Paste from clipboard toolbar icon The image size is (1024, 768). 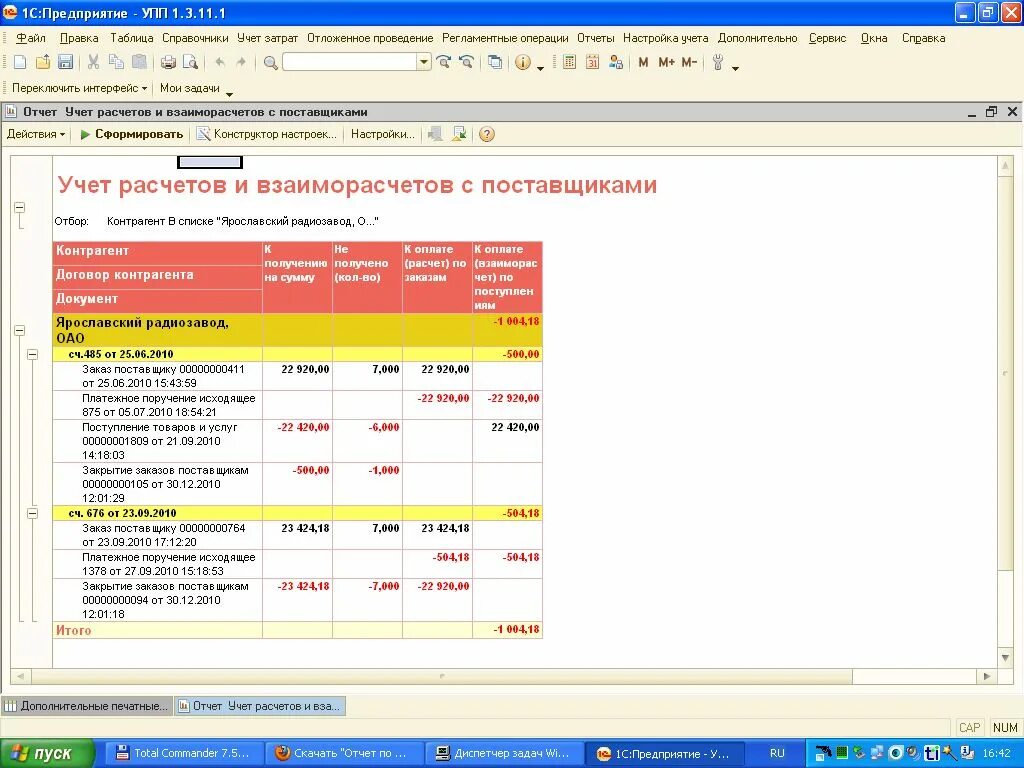tap(139, 63)
